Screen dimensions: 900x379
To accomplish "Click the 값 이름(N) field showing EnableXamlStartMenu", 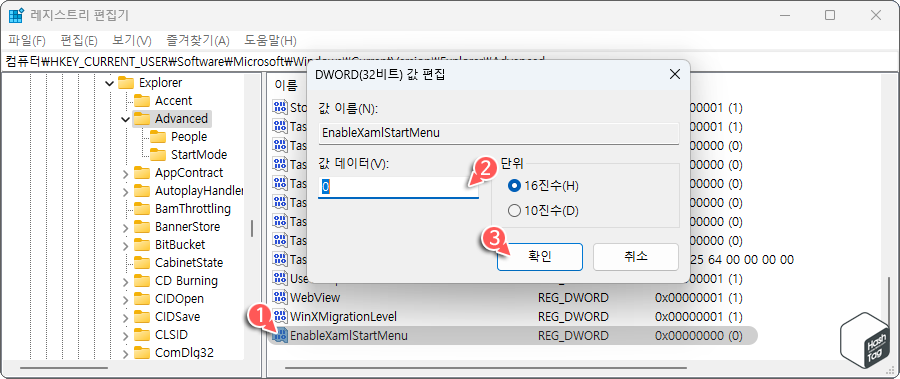I will click(x=499, y=133).
